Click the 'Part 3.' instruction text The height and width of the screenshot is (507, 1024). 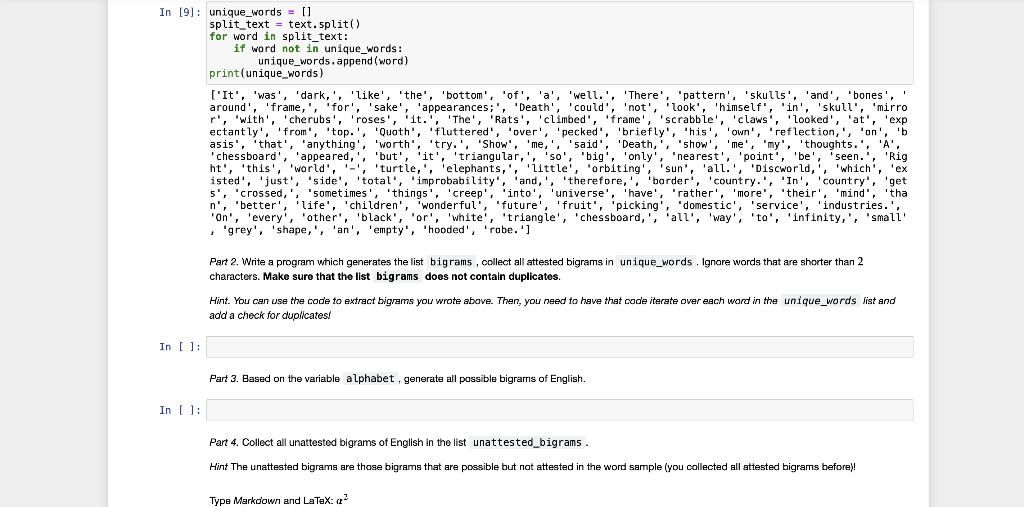pos(397,379)
